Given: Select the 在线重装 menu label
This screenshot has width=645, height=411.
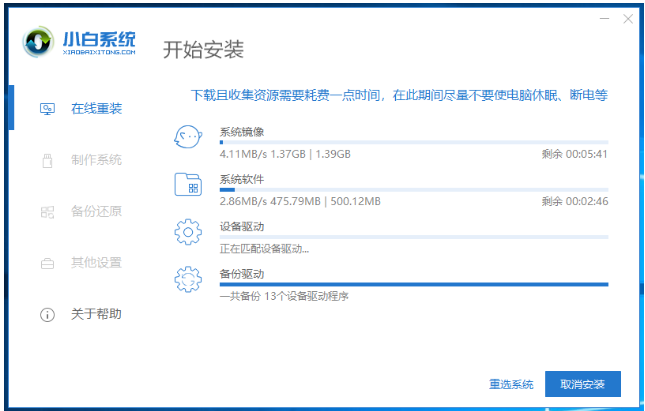Looking at the screenshot, I should 96,108.
